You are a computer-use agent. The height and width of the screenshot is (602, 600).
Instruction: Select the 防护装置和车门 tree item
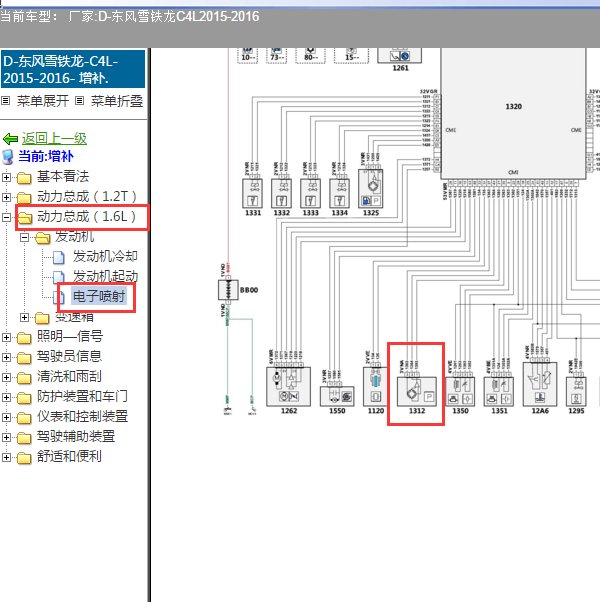click(82, 396)
